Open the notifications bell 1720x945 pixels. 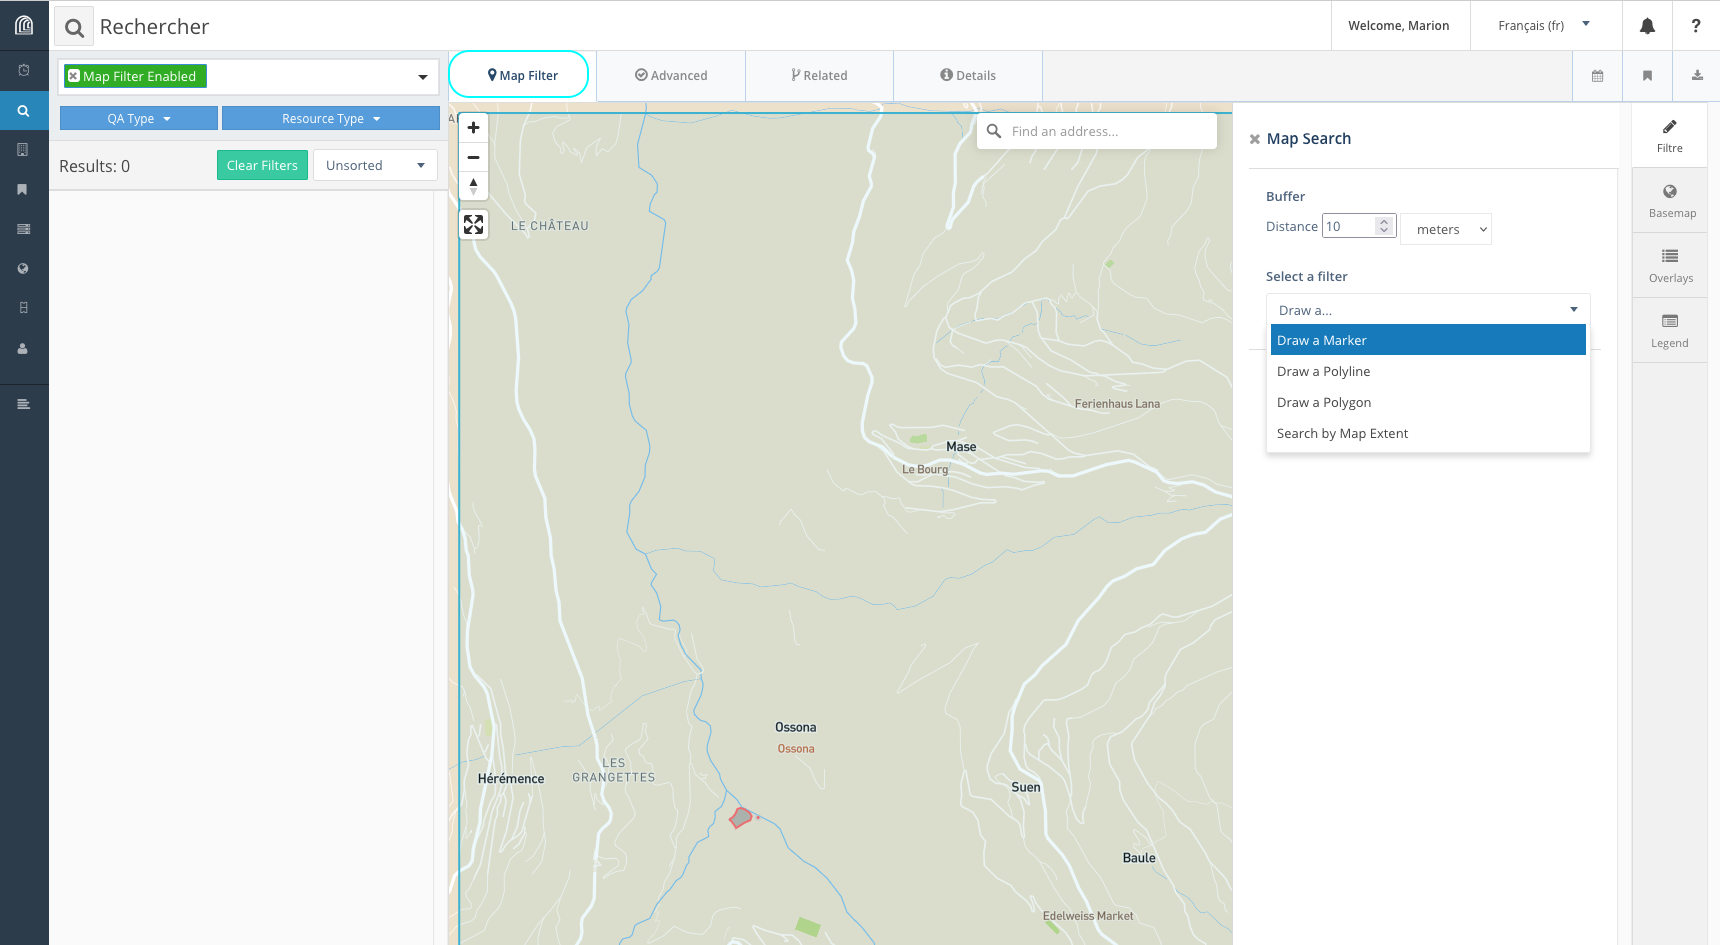click(x=1647, y=26)
